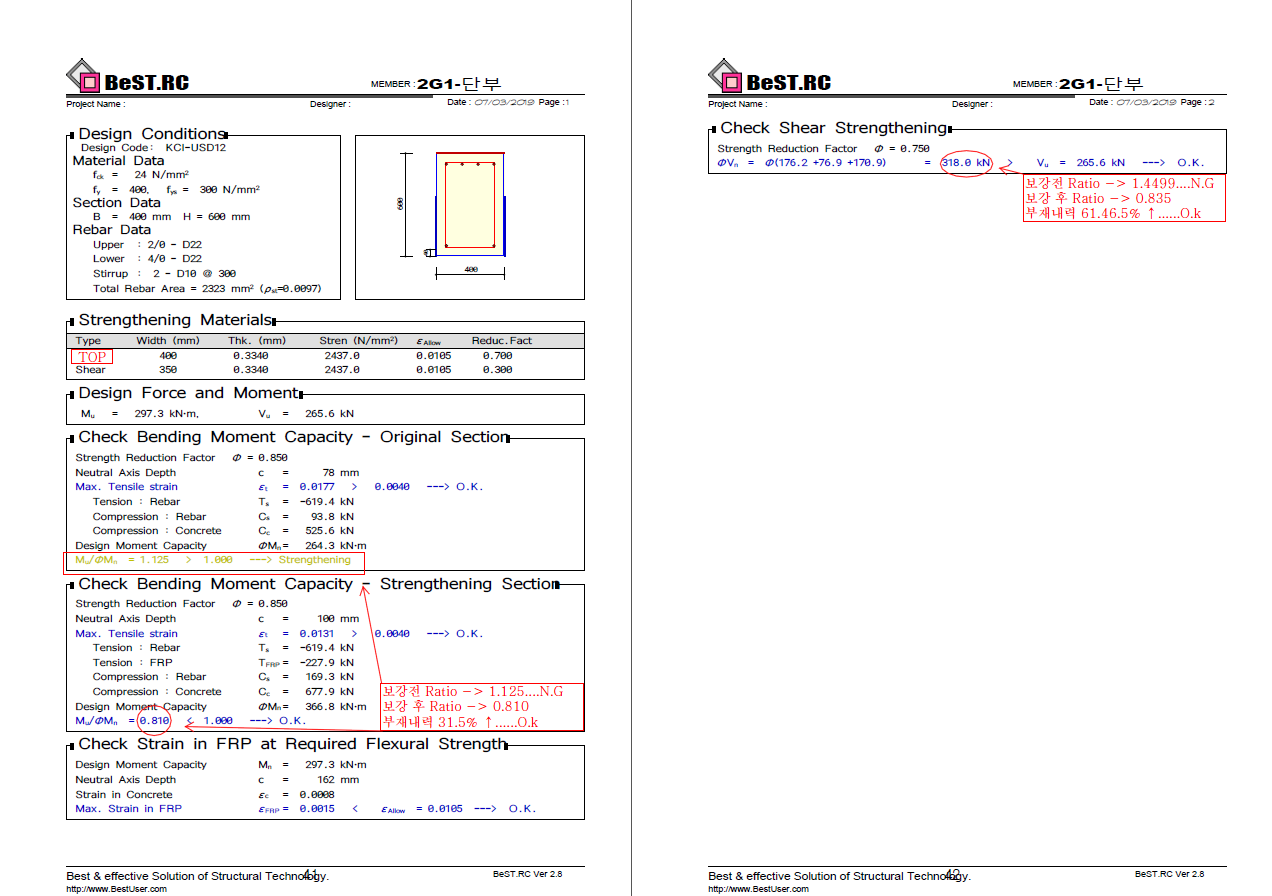Select the Shear row in materials table
The height and width of the screenshot is (896, 1272).
pyautogui.click(x=325, y=370)
